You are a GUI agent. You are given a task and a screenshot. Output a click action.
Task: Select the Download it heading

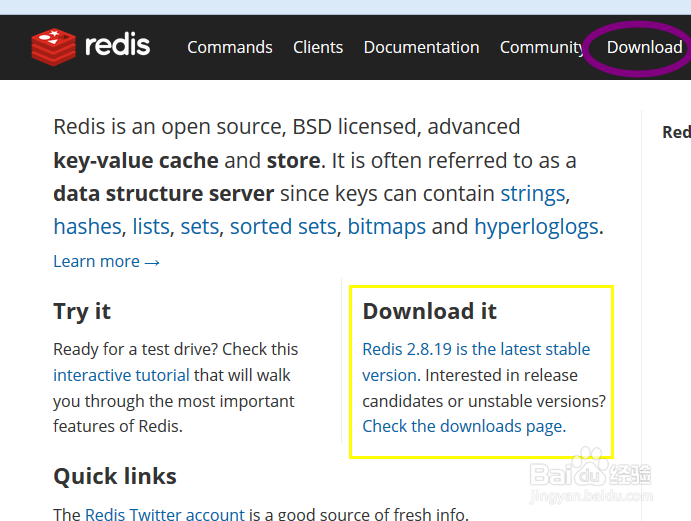[430, 311]
